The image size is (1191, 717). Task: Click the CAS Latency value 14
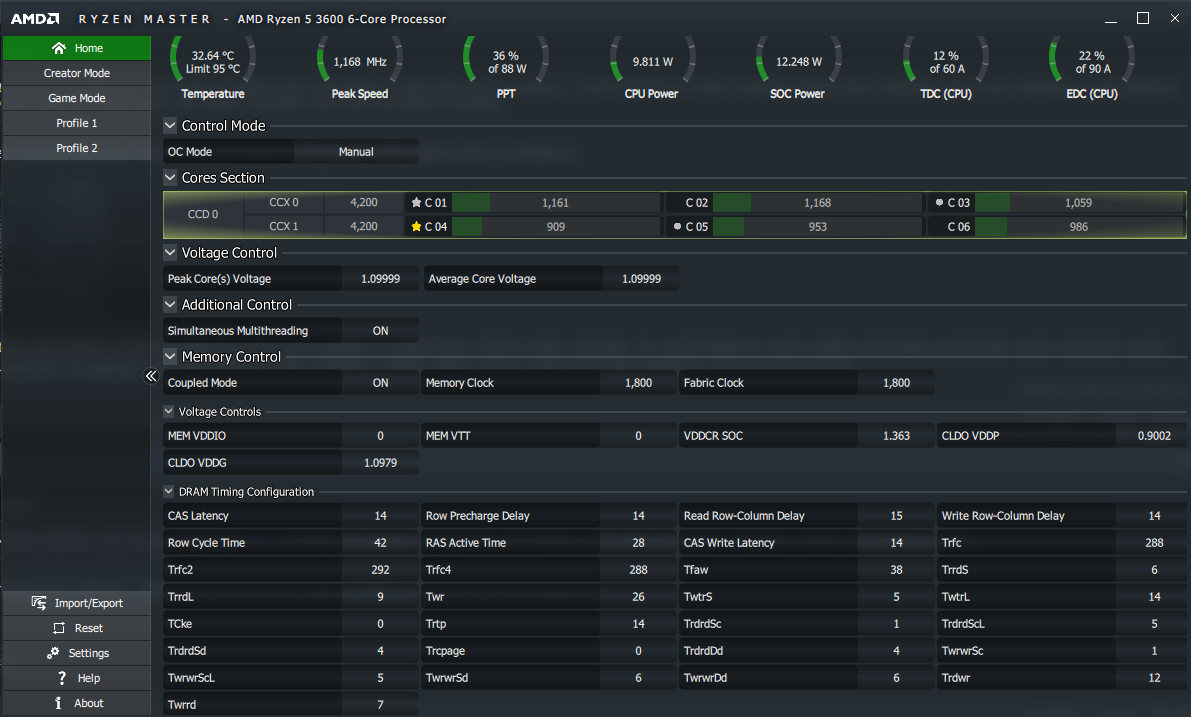(x=381, y=516)
